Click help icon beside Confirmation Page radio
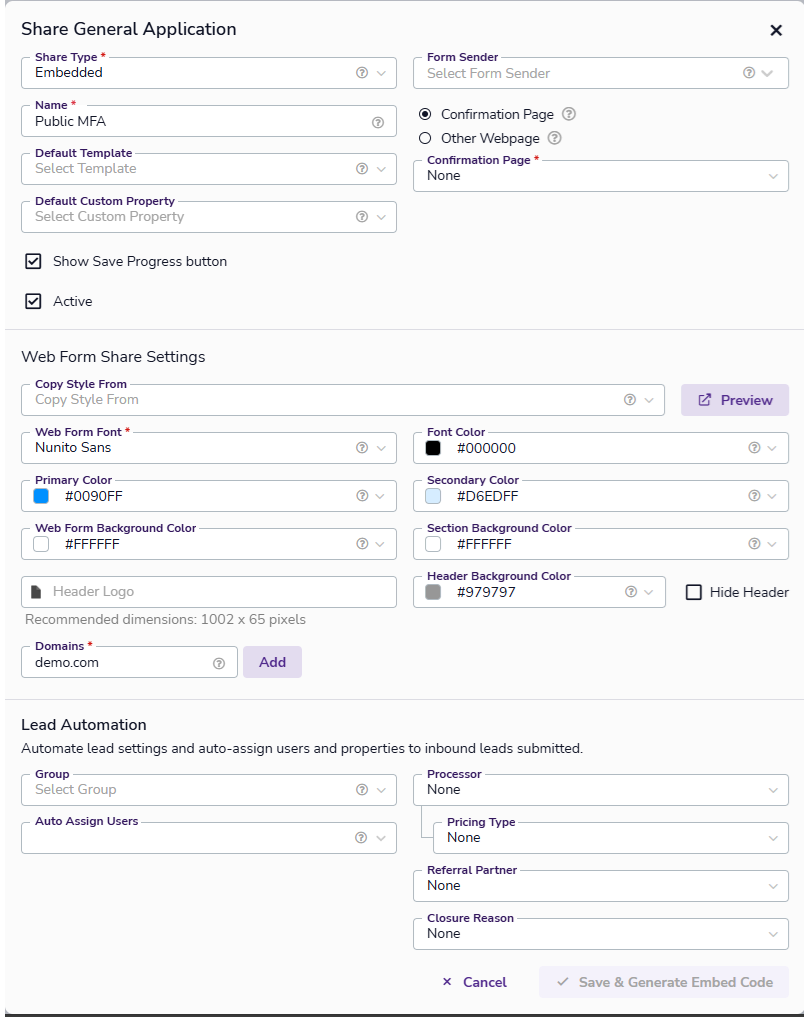Screen dimensions: 806x1017 [569, 115]
